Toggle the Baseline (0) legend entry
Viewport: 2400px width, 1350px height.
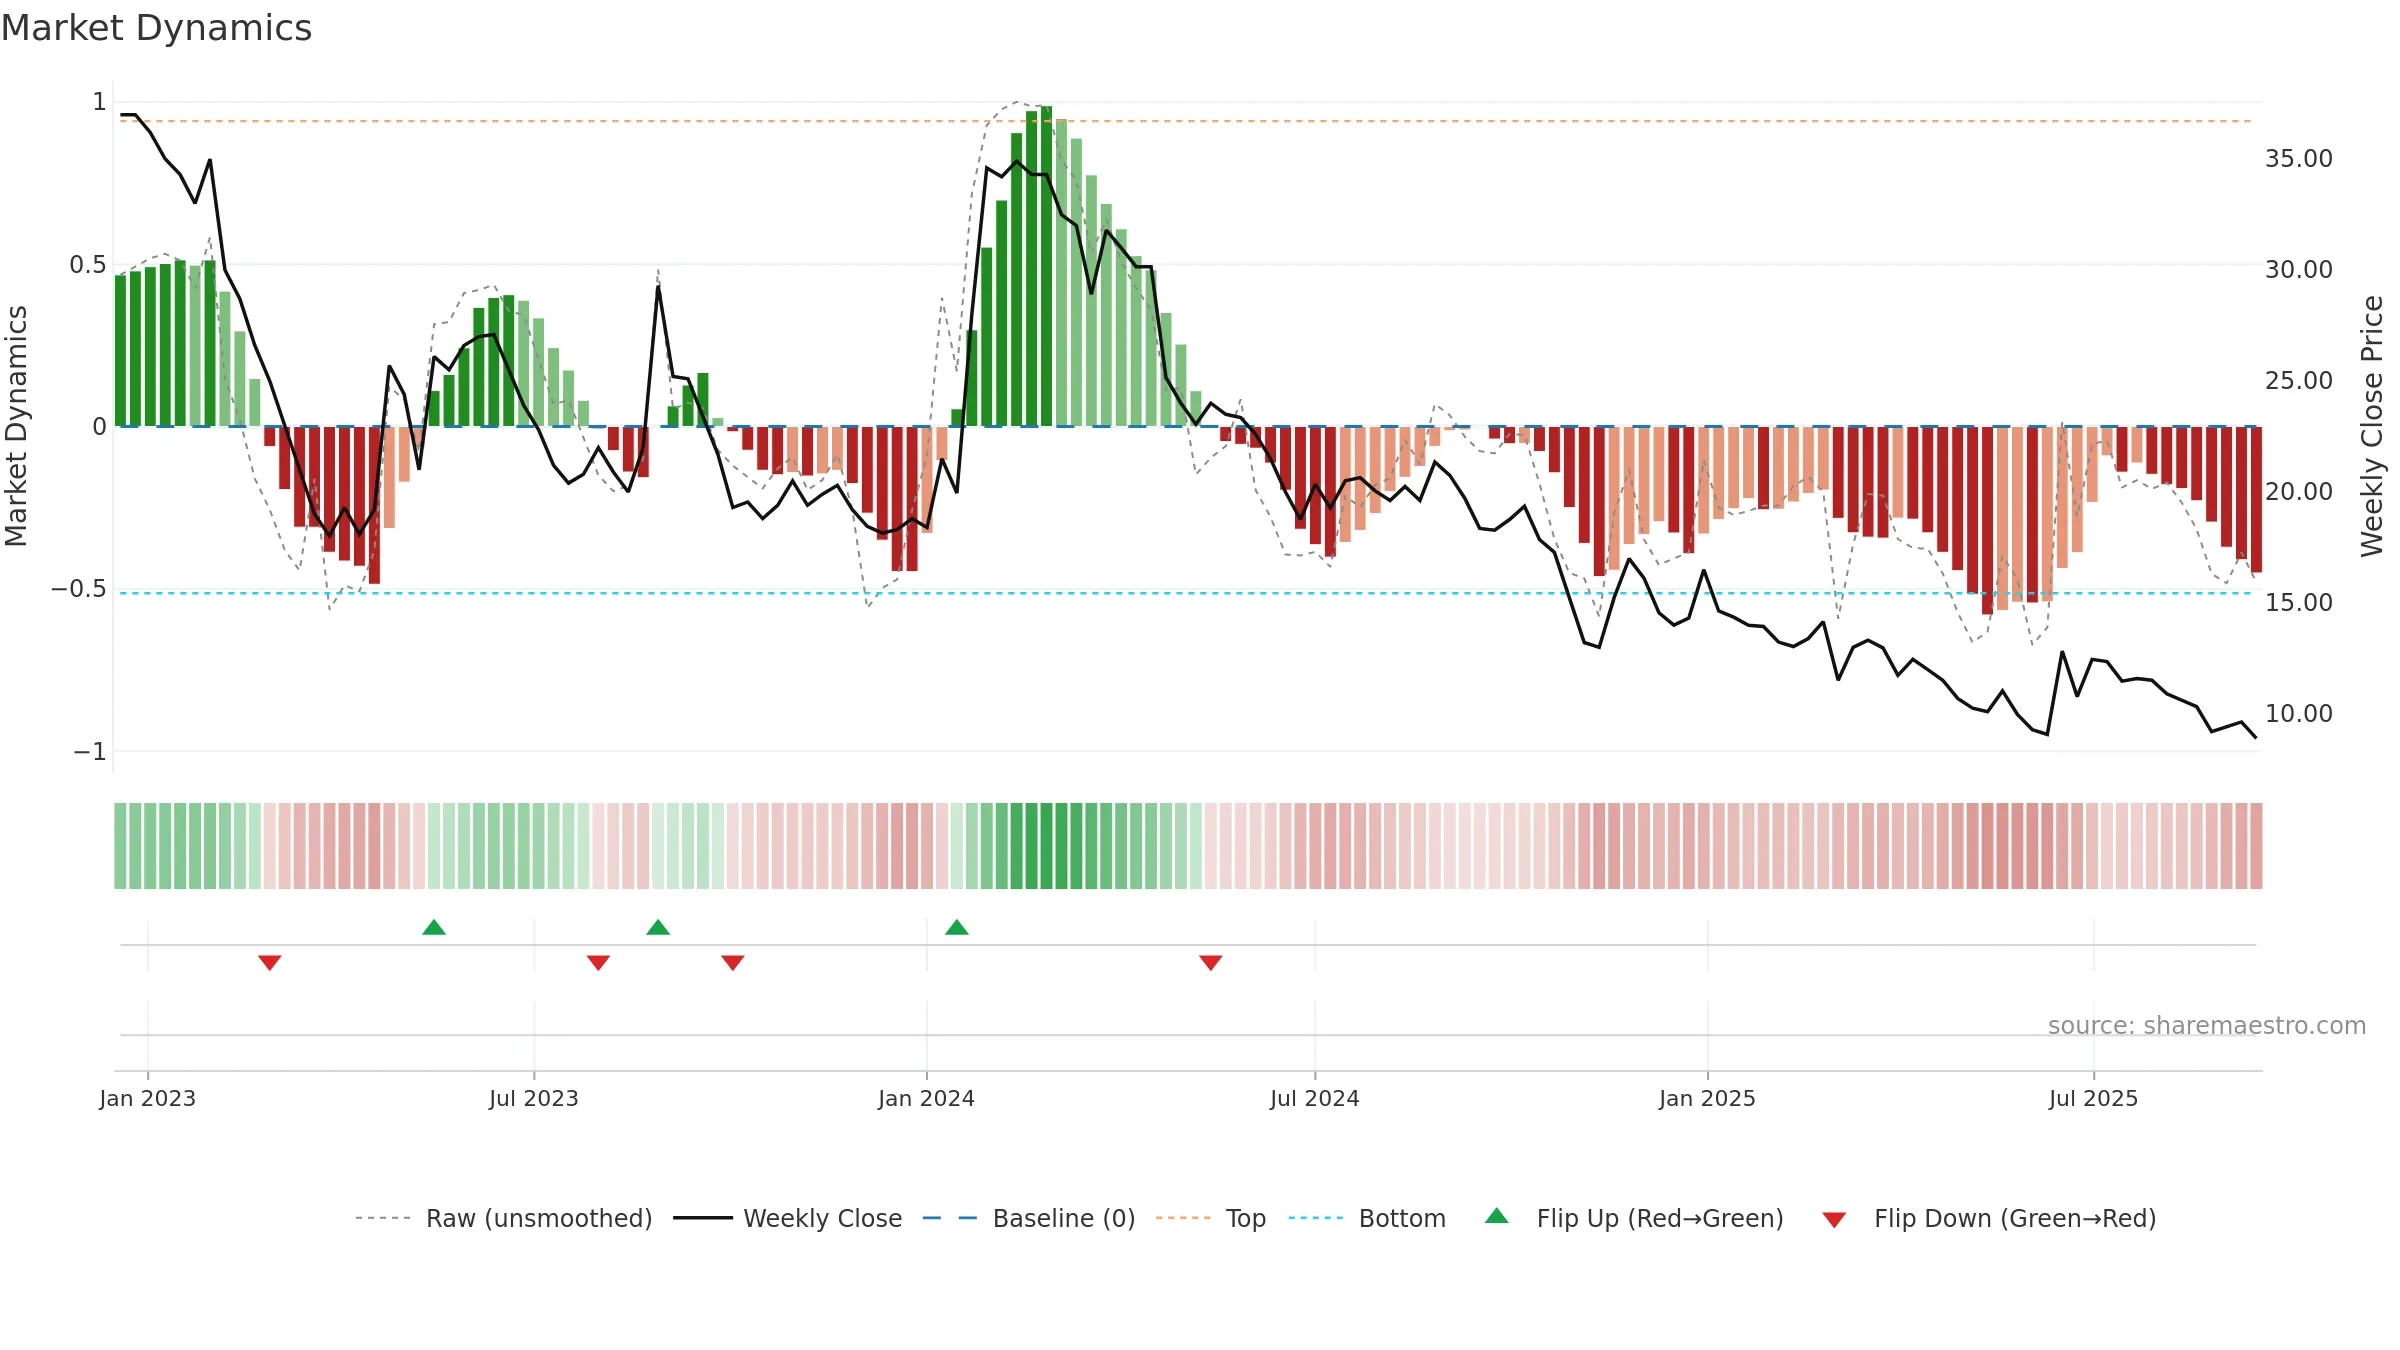1028,1218
